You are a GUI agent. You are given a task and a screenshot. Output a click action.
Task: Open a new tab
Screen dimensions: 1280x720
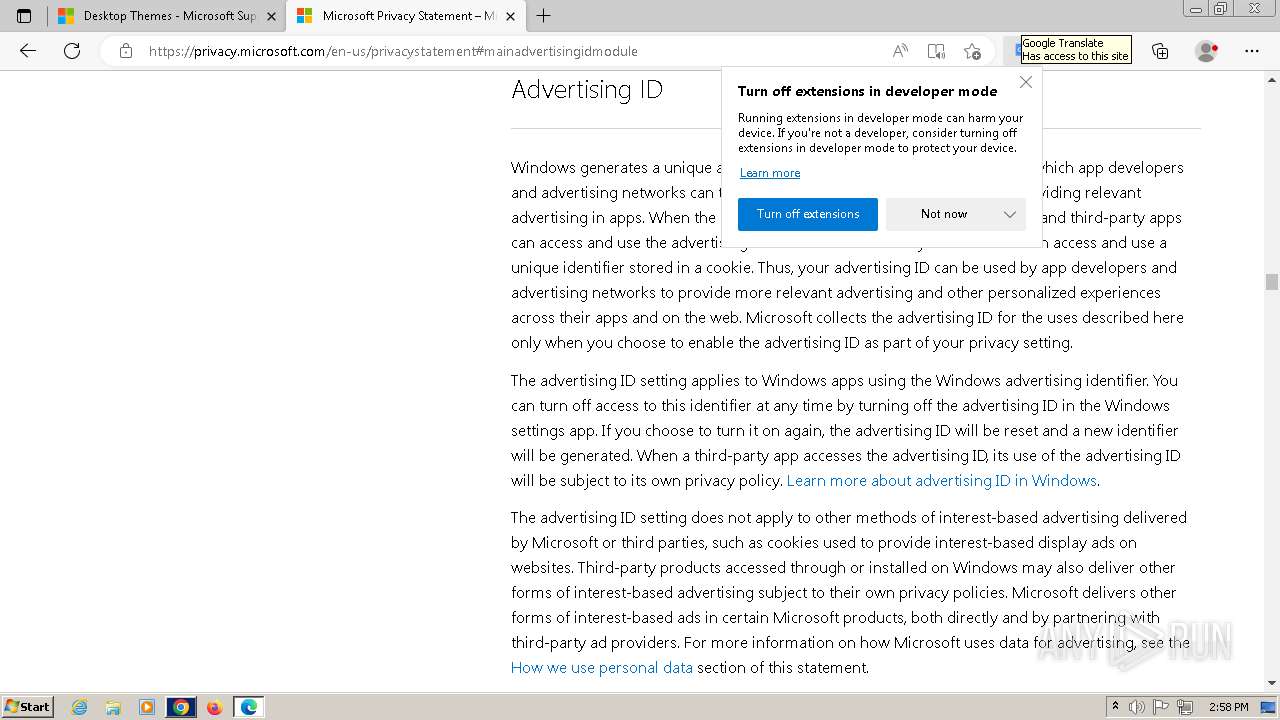click(x=543, y=16)
